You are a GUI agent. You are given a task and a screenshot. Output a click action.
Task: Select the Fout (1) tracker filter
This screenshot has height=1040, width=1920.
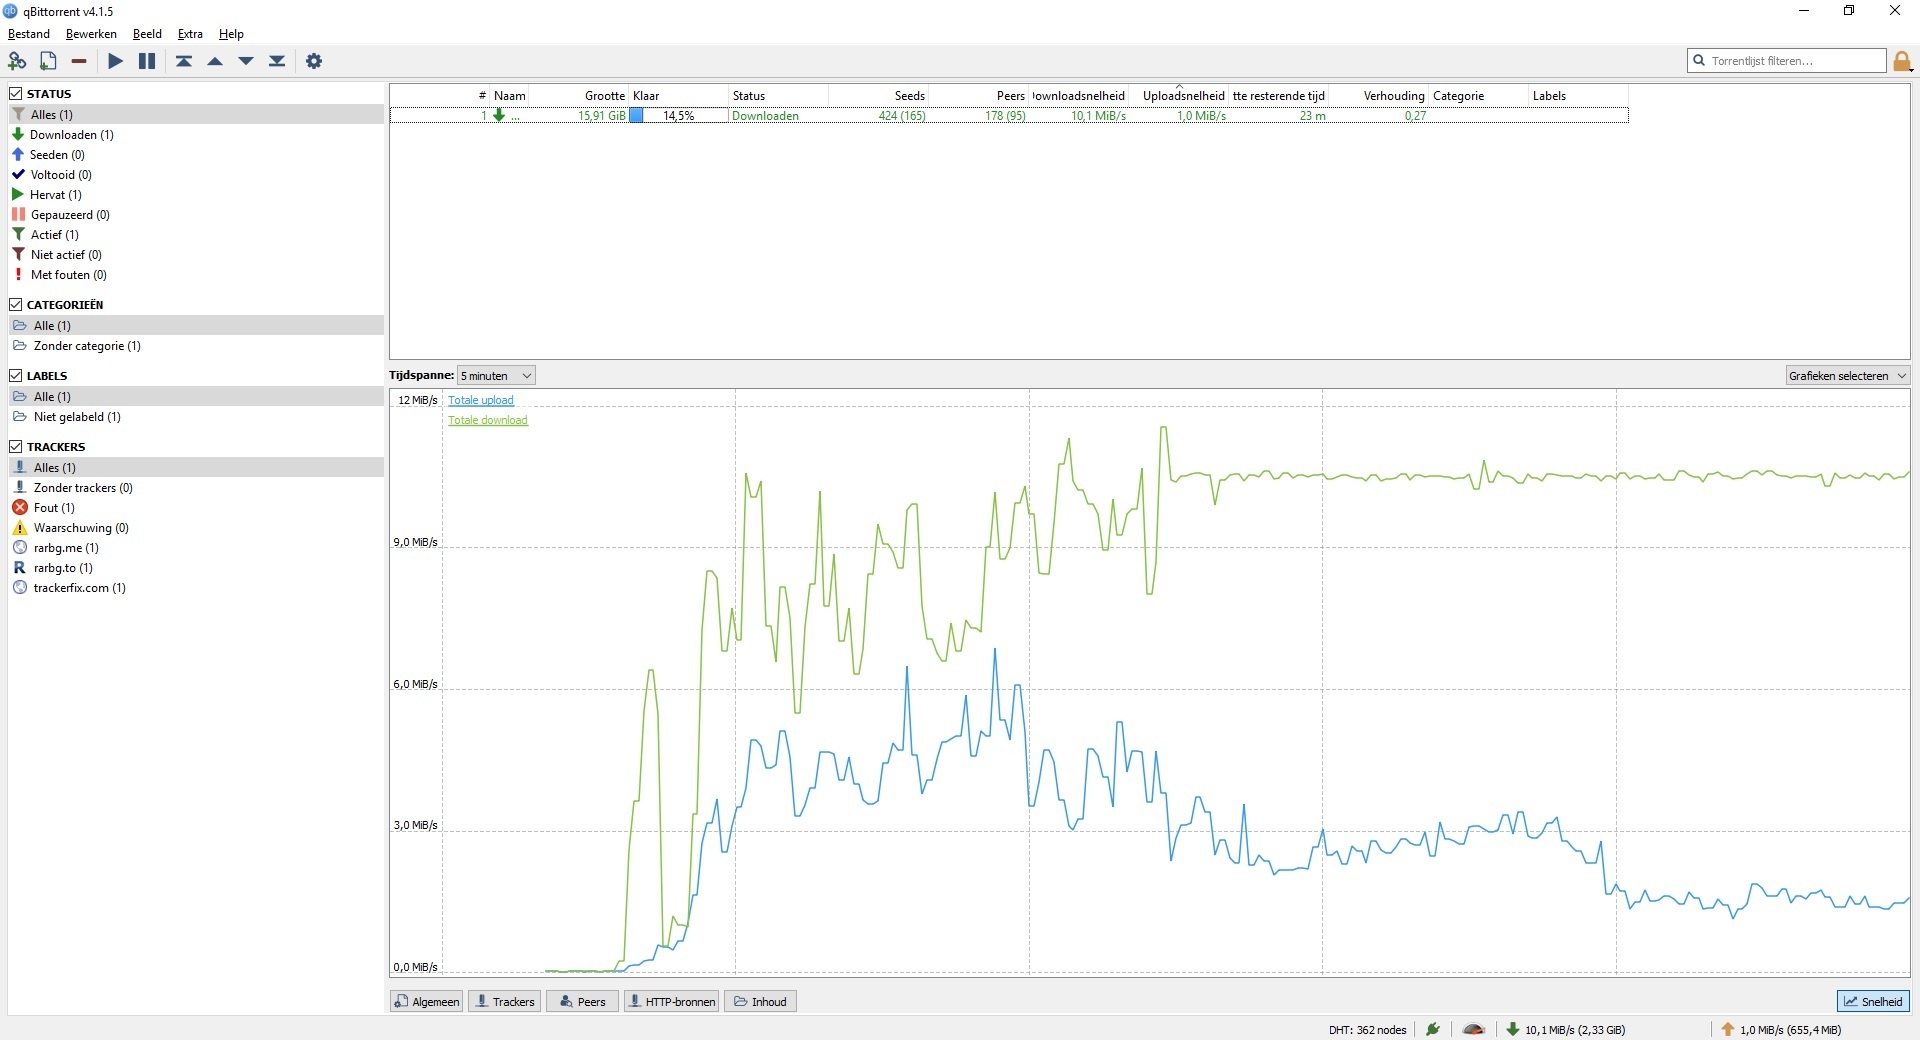[196, 507]
